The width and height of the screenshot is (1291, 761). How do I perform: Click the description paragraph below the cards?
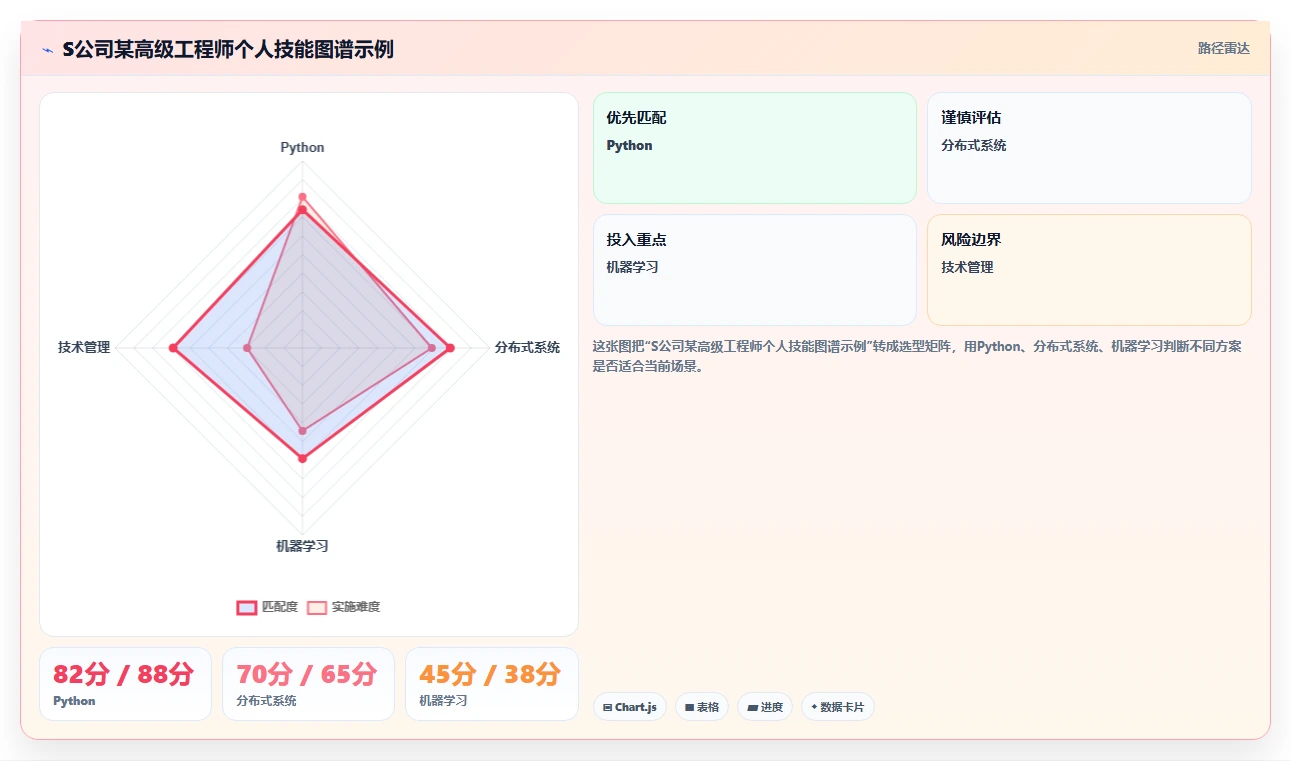[x=919, y=356]
